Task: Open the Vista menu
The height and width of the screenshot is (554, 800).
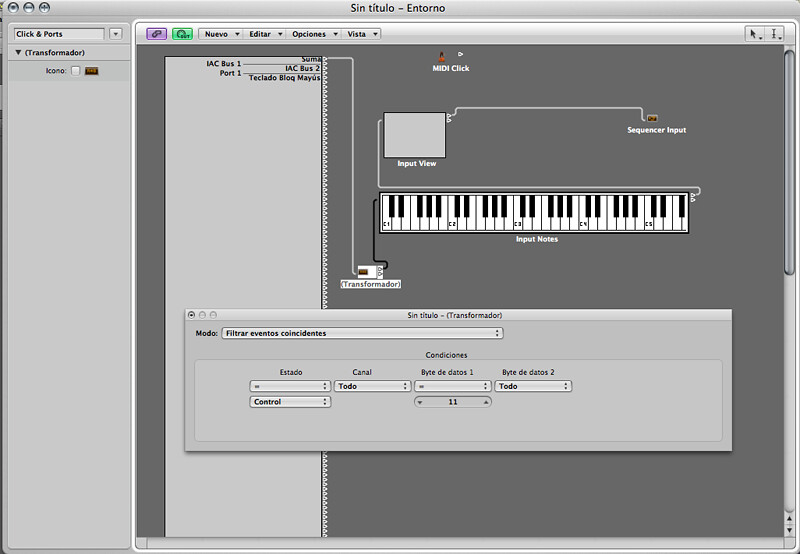Action: tap(361, 34)
